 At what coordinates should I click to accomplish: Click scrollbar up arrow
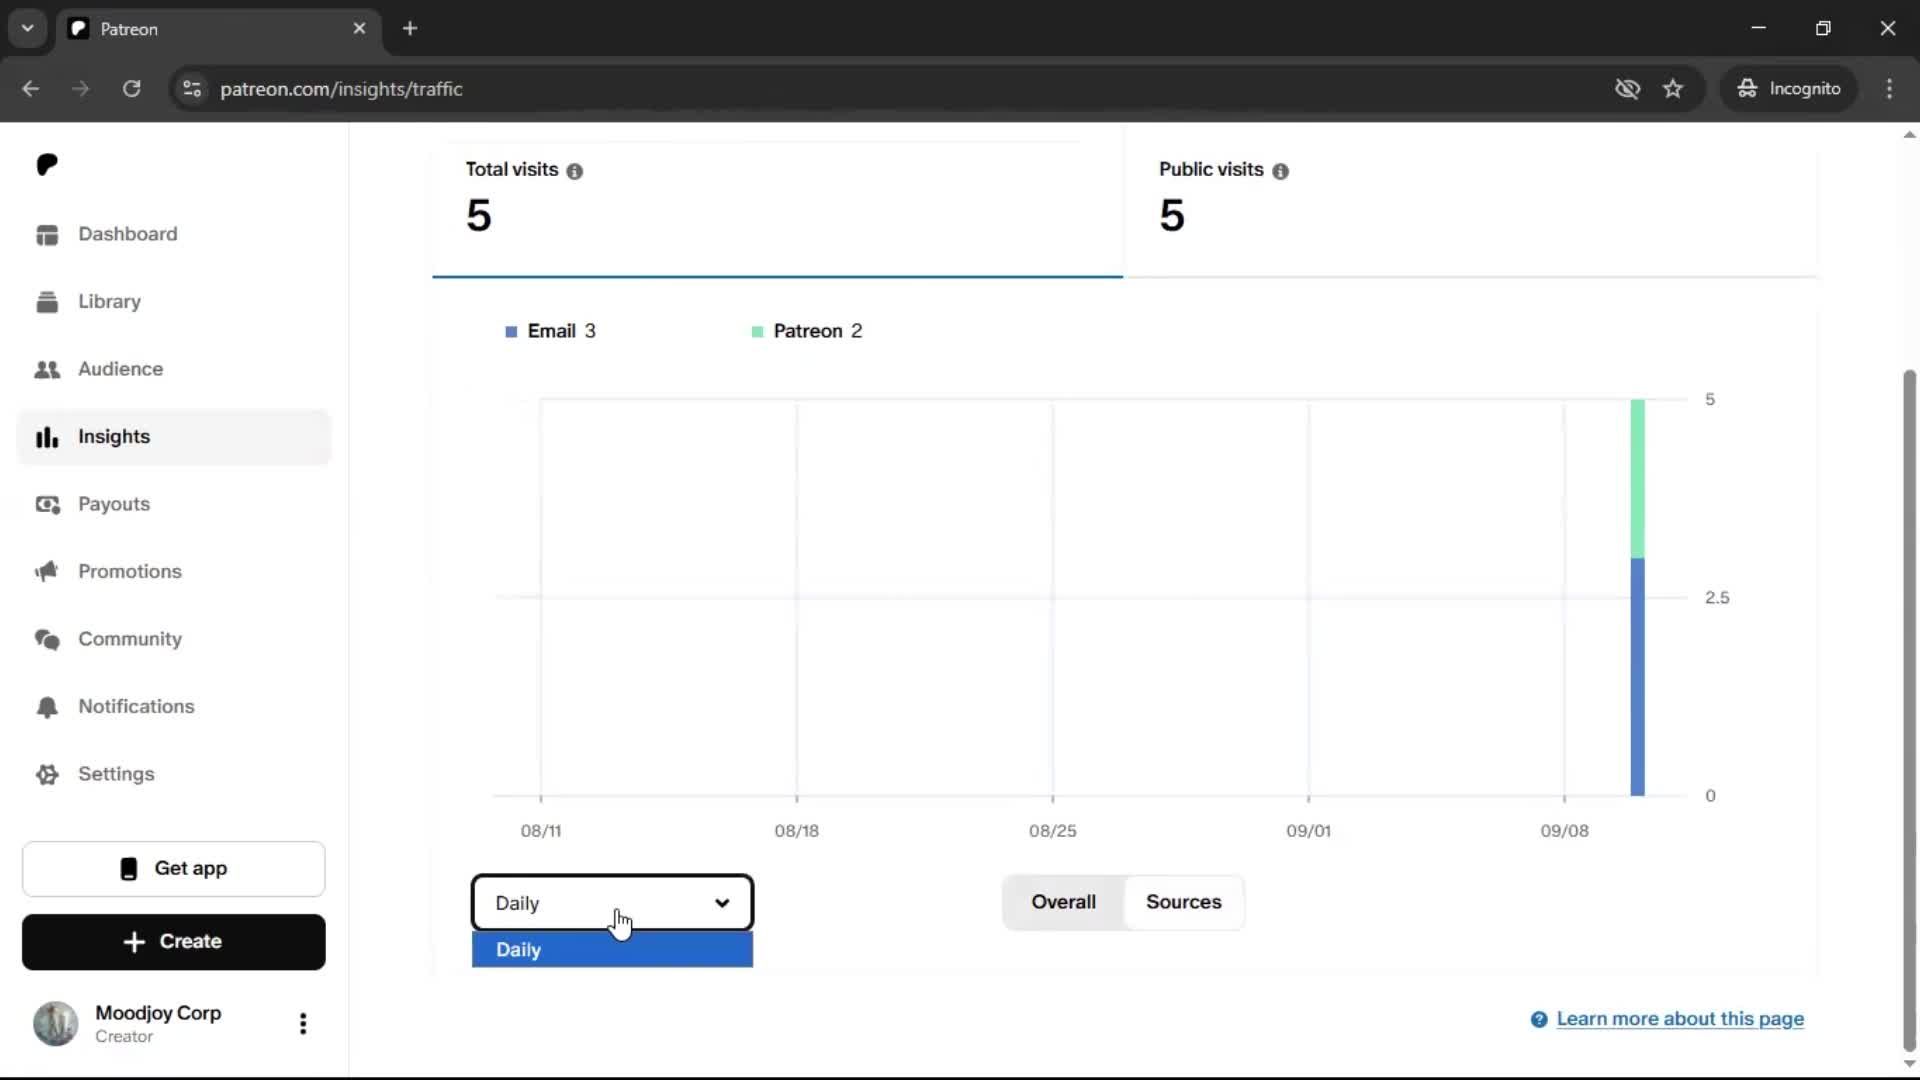[x=1909, y=134]
